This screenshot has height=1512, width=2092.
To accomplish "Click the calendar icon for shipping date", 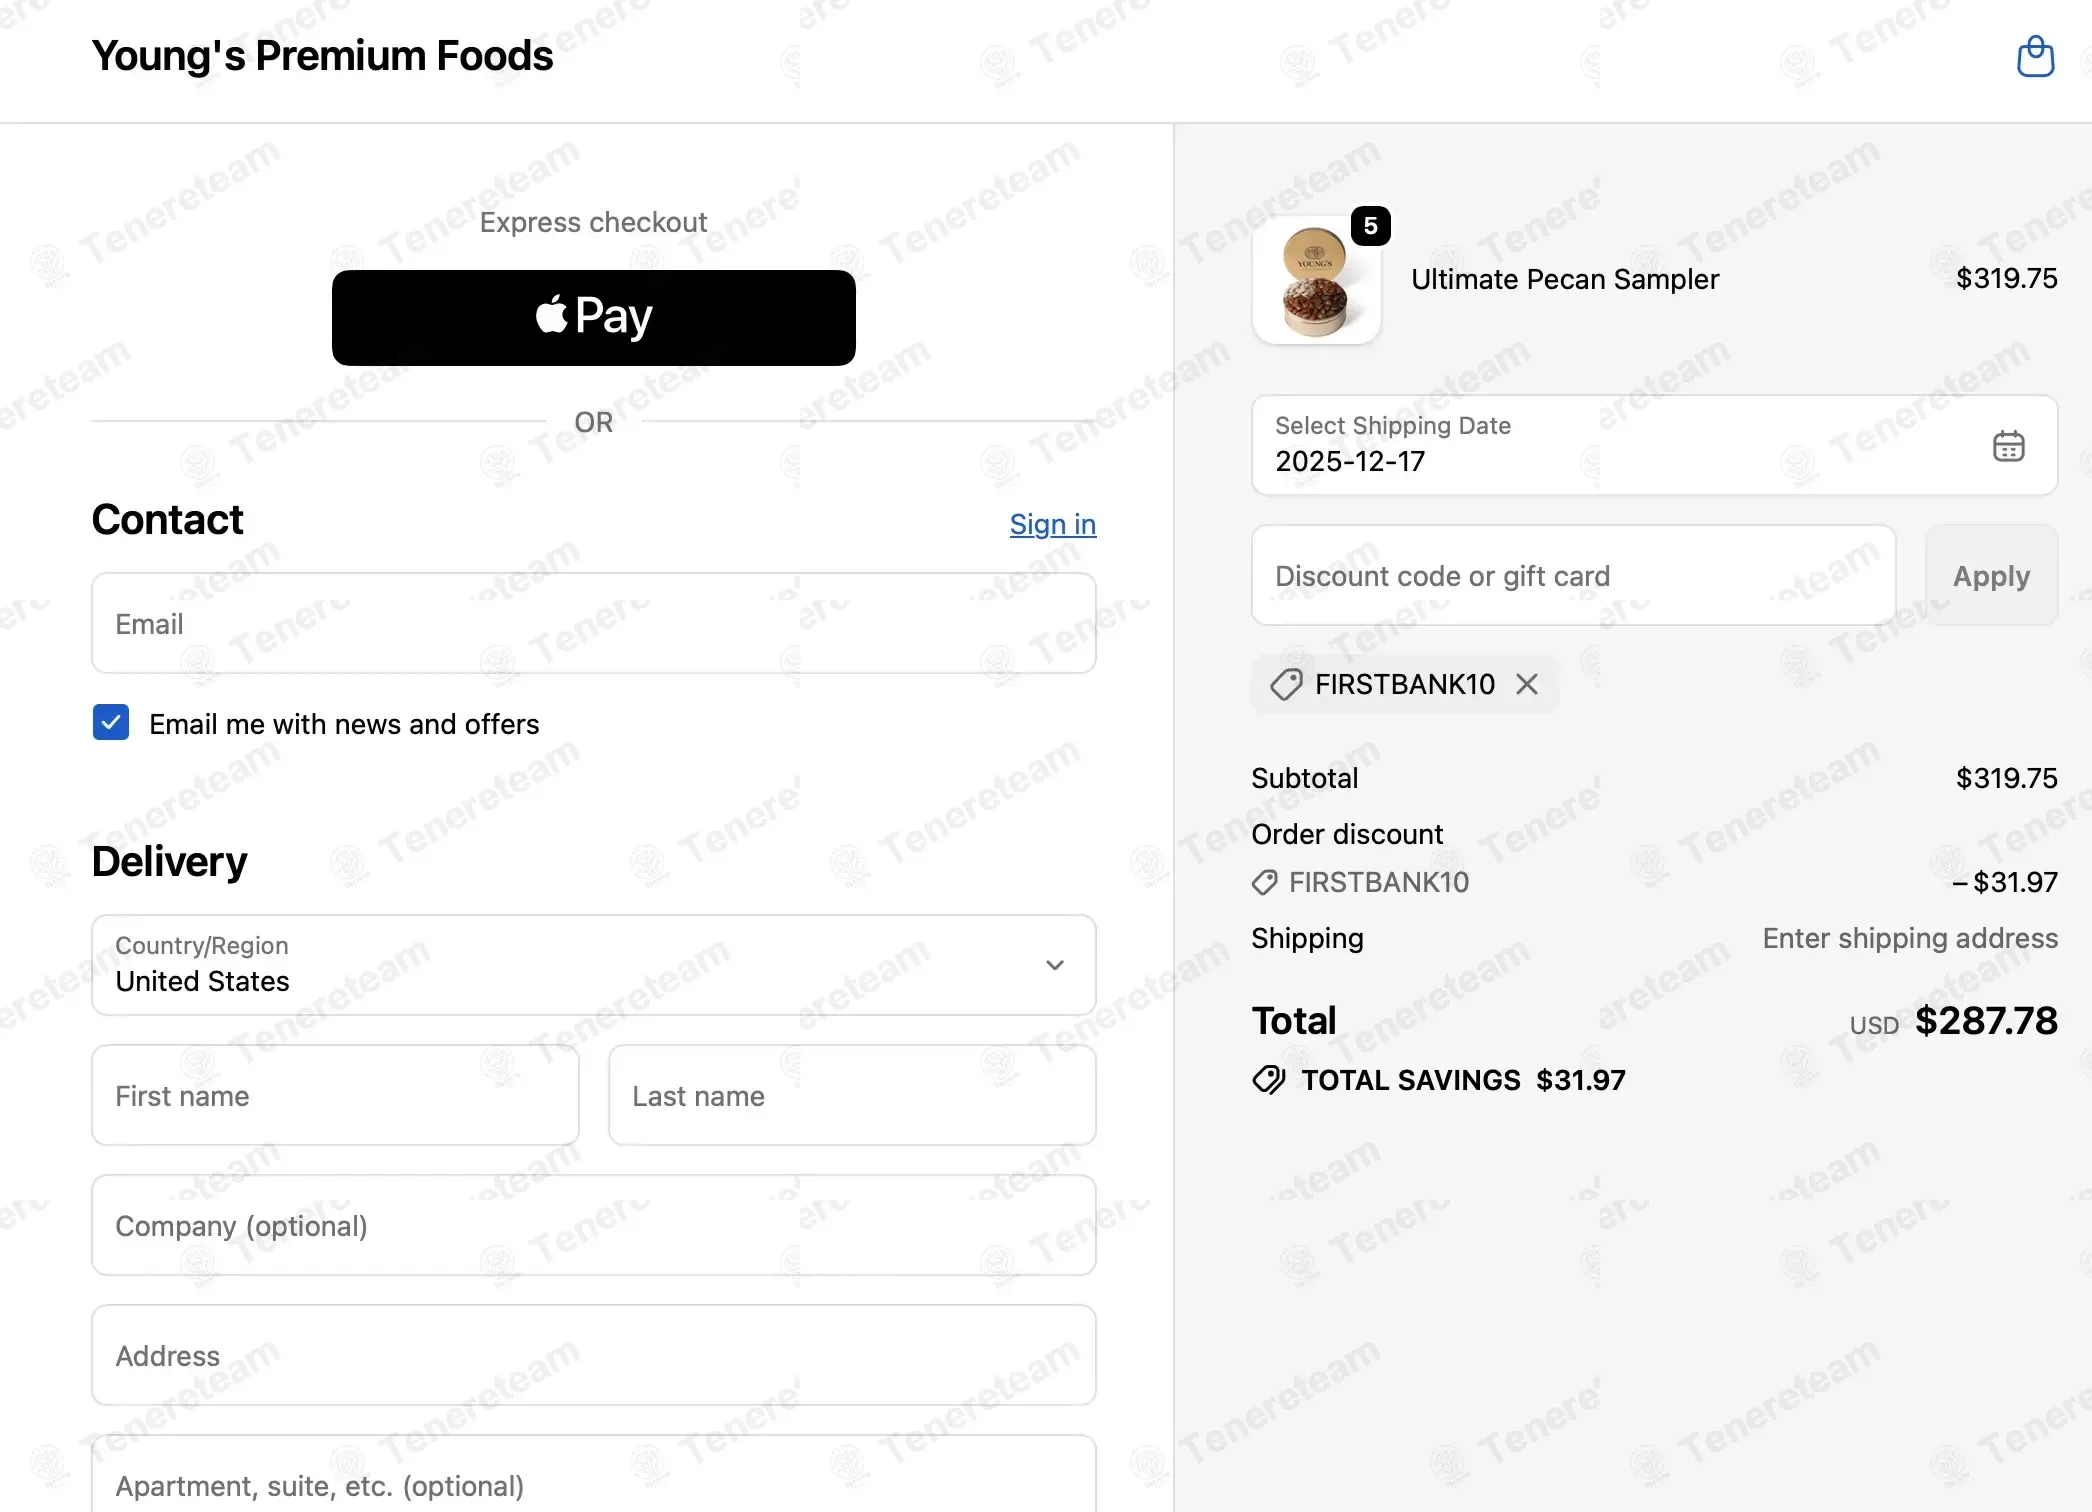I will click(x=2008, y=446).
